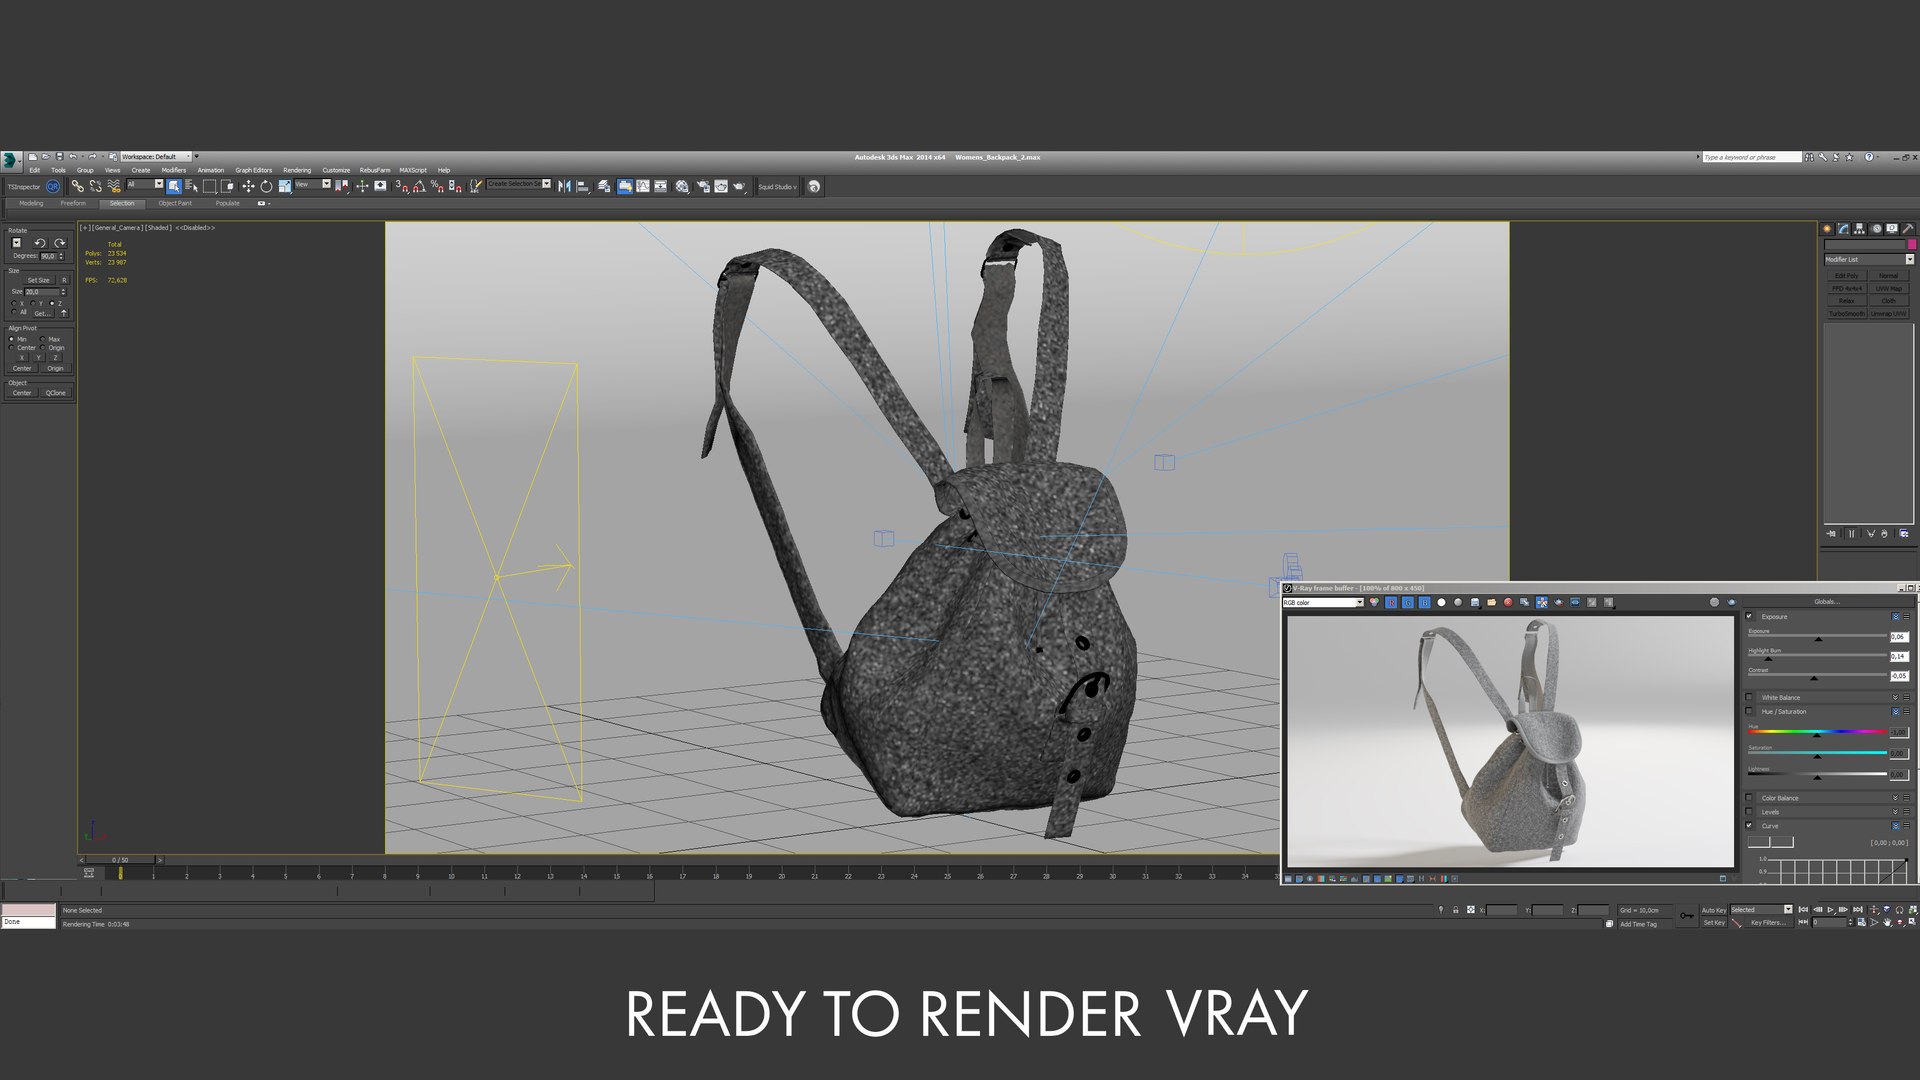Open the Rendering menu
1920x1080 pixels.
click(297, 170)
